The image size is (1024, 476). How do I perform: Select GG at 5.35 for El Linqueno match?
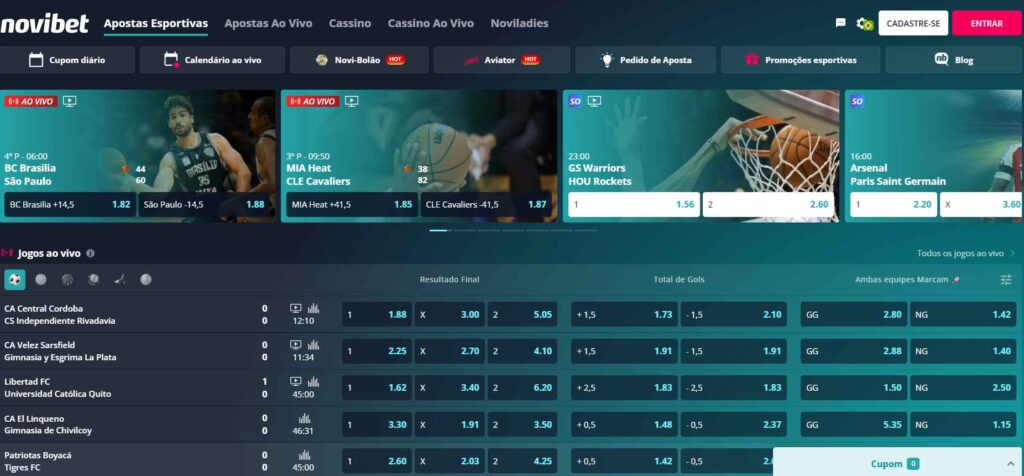[854, 424]
